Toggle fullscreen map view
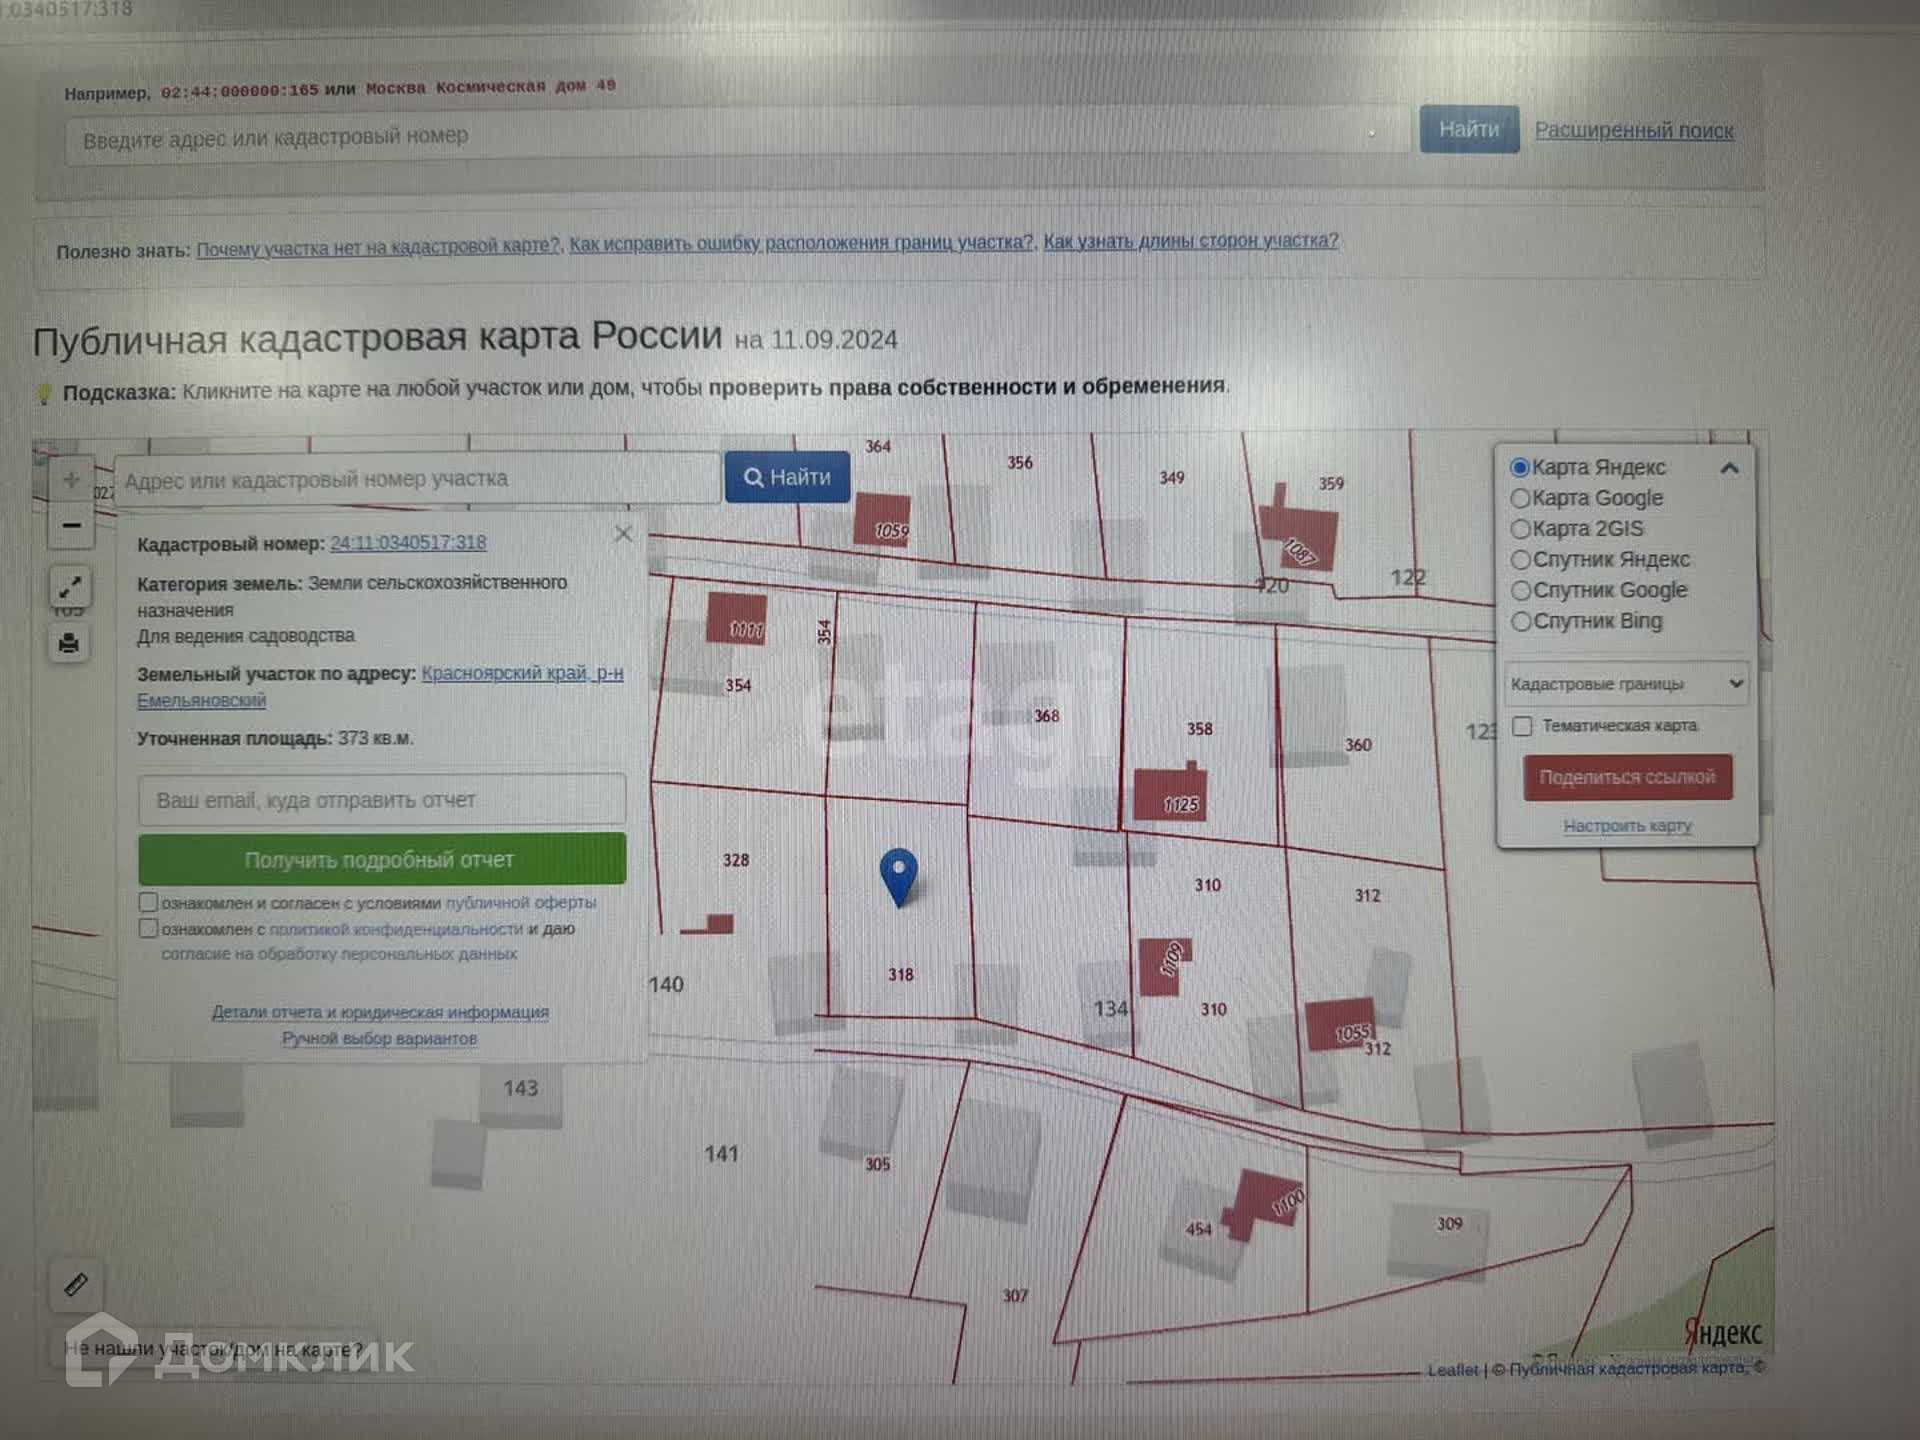The image size is (1920, 1440). coord(70,586)
